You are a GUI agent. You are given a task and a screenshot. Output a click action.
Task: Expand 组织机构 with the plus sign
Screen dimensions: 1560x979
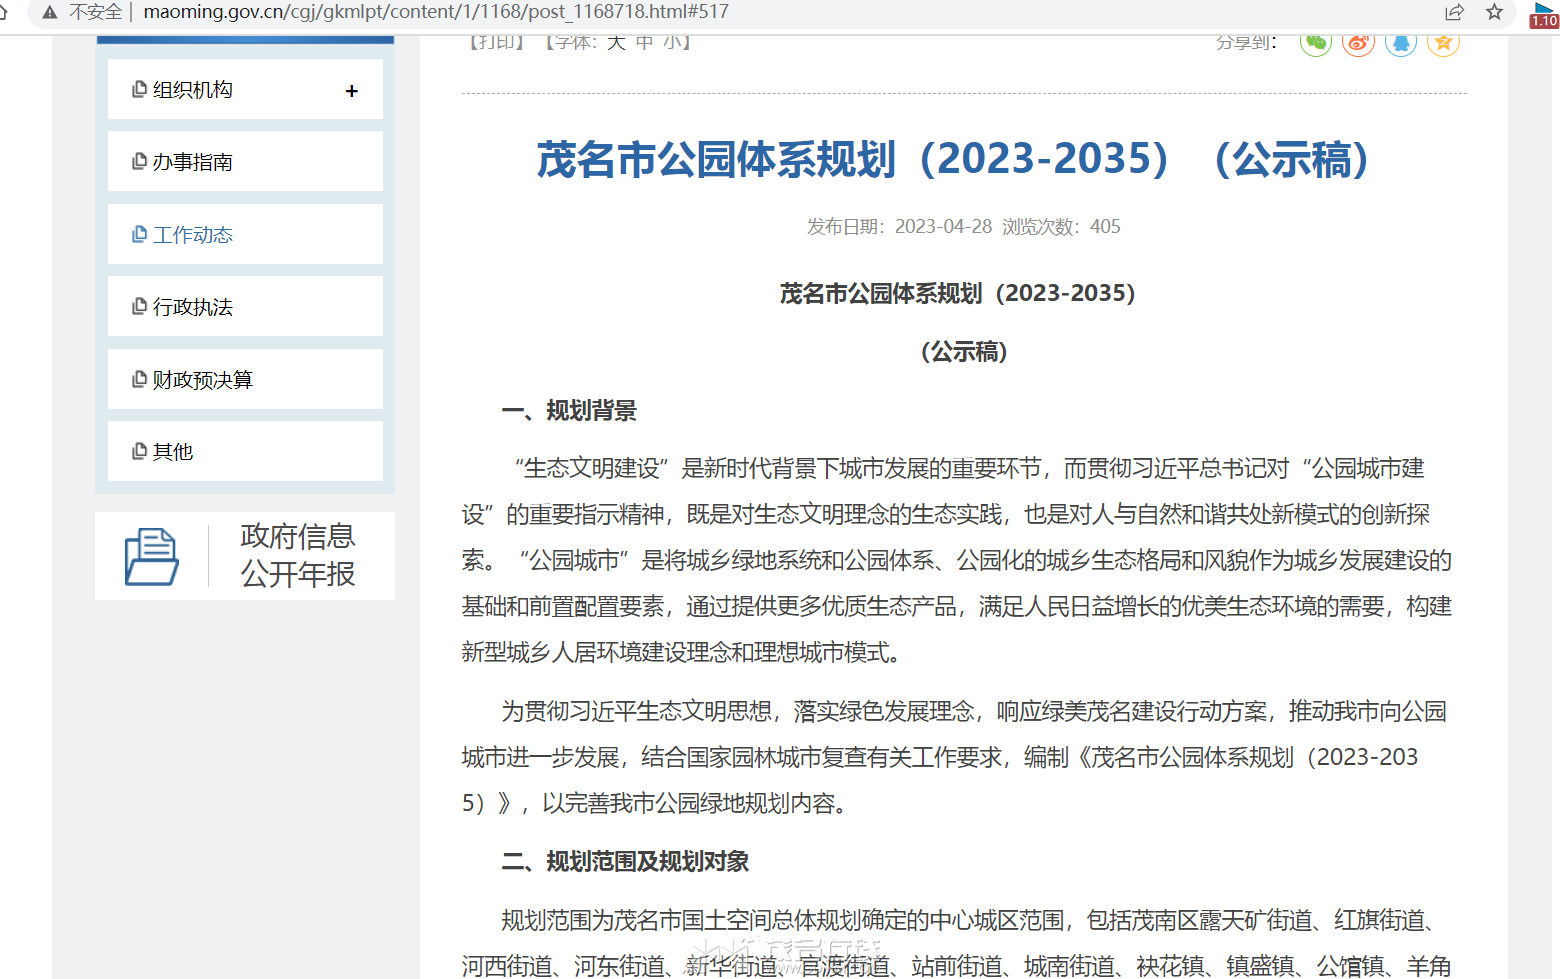point(352,91)
